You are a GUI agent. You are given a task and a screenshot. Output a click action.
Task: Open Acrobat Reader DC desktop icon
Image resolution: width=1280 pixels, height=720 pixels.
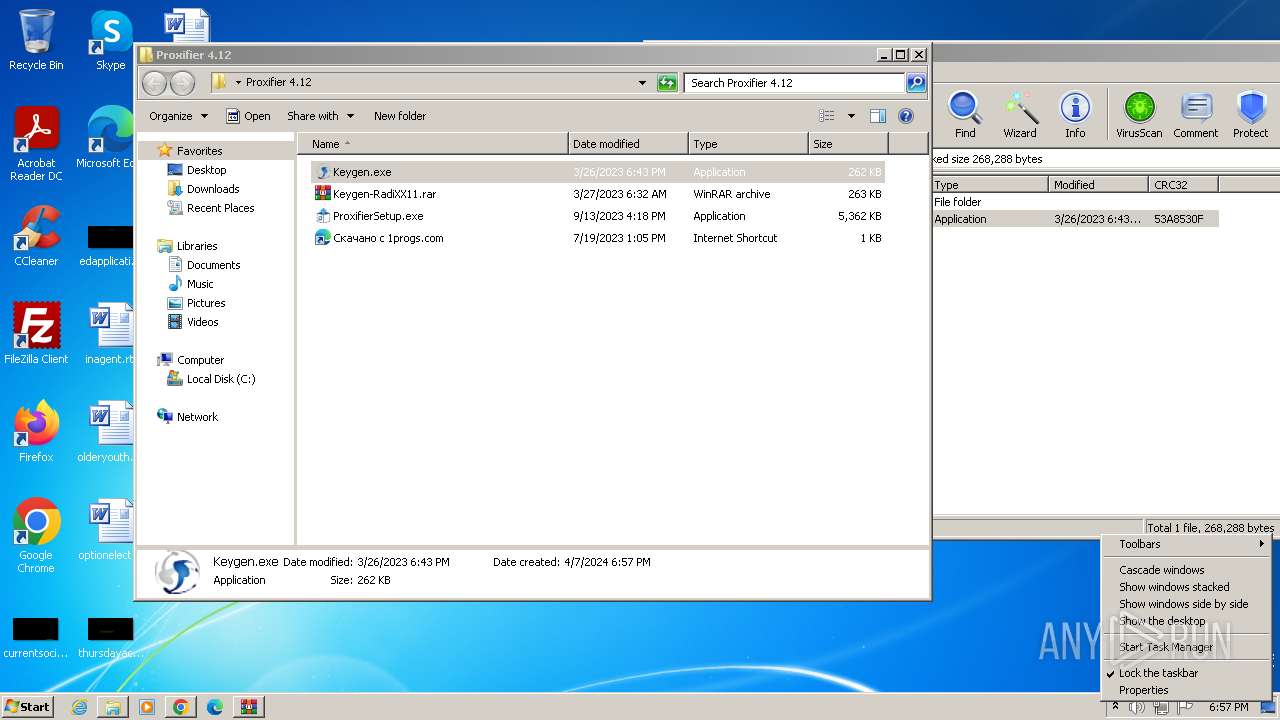pos(36,144)
